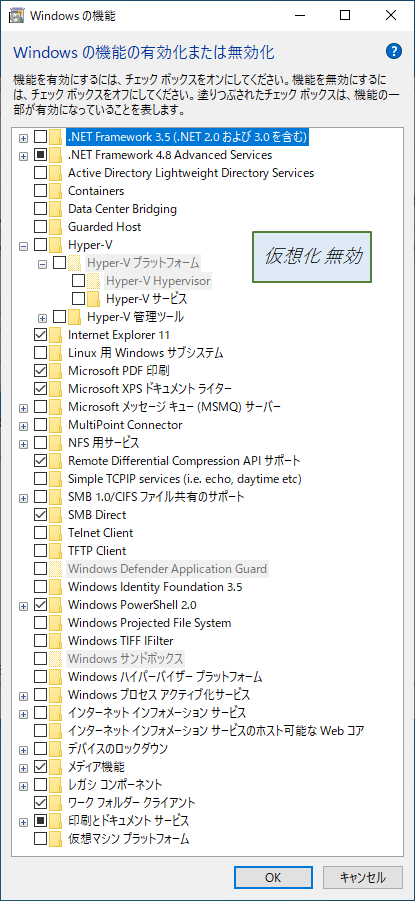This screenshot has height=901, width=415.
Task: Check the Windows Projected File System checkbox
Action: pos(40,623)
